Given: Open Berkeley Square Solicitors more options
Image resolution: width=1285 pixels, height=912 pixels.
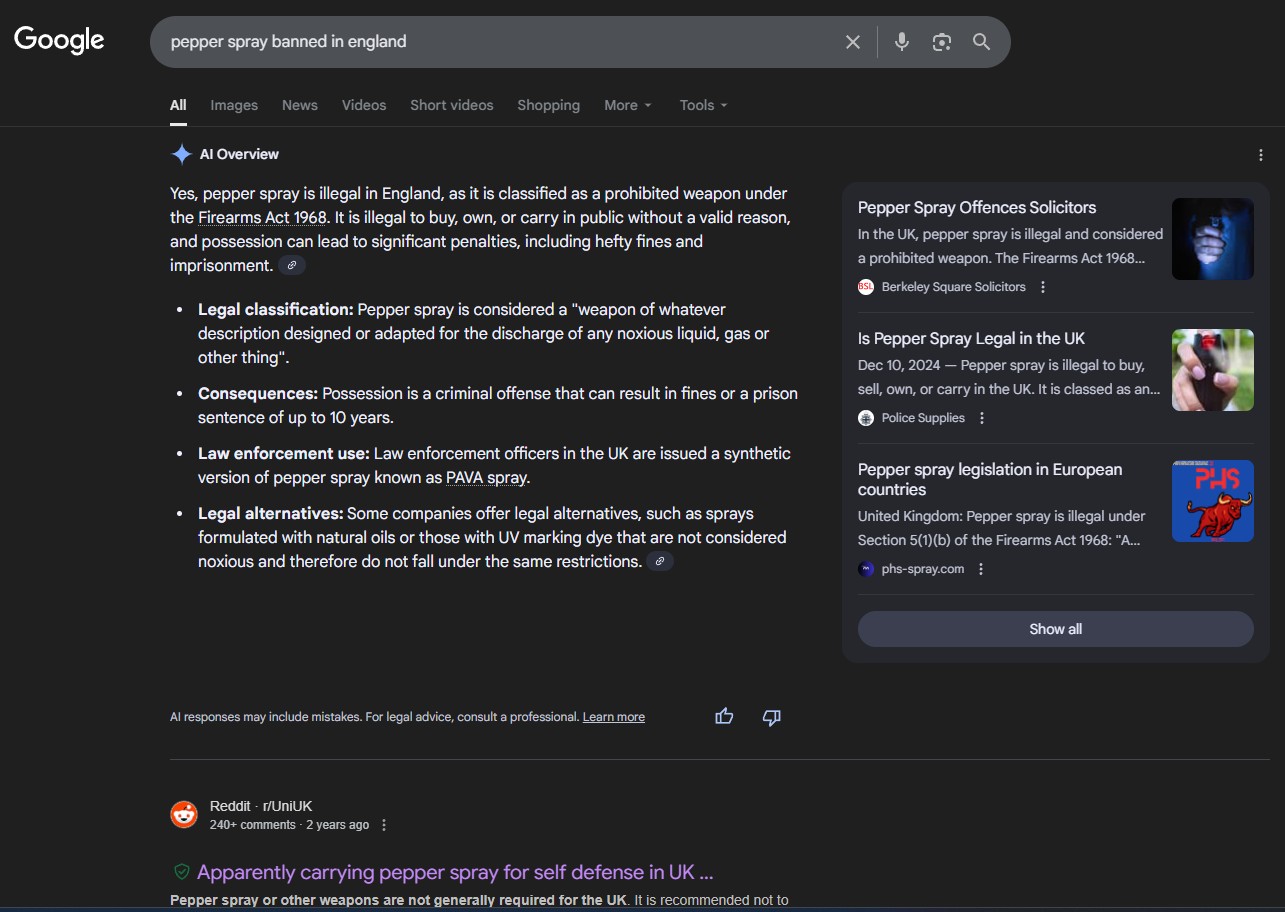Looking at the screenshot, I should (1043, 287).
